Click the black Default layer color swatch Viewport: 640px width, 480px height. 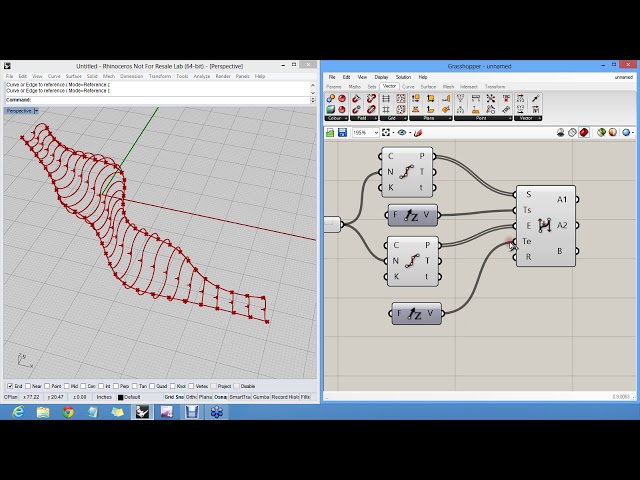pos(120,397)
